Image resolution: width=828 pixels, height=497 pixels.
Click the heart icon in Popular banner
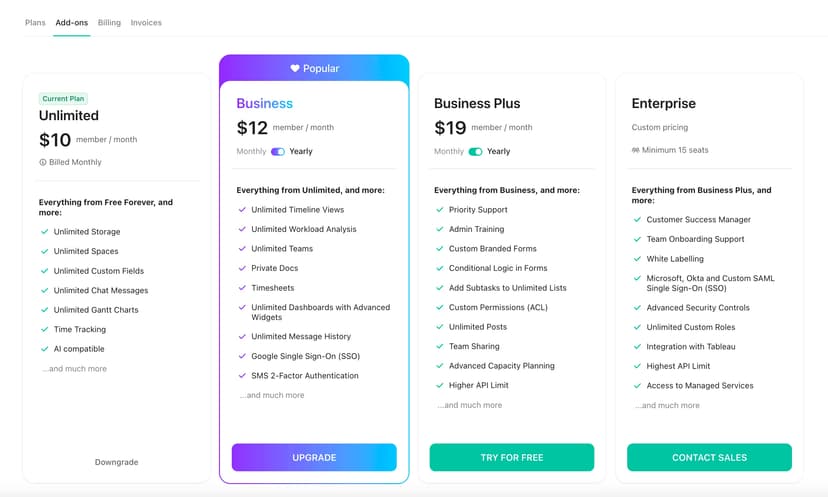295,69
